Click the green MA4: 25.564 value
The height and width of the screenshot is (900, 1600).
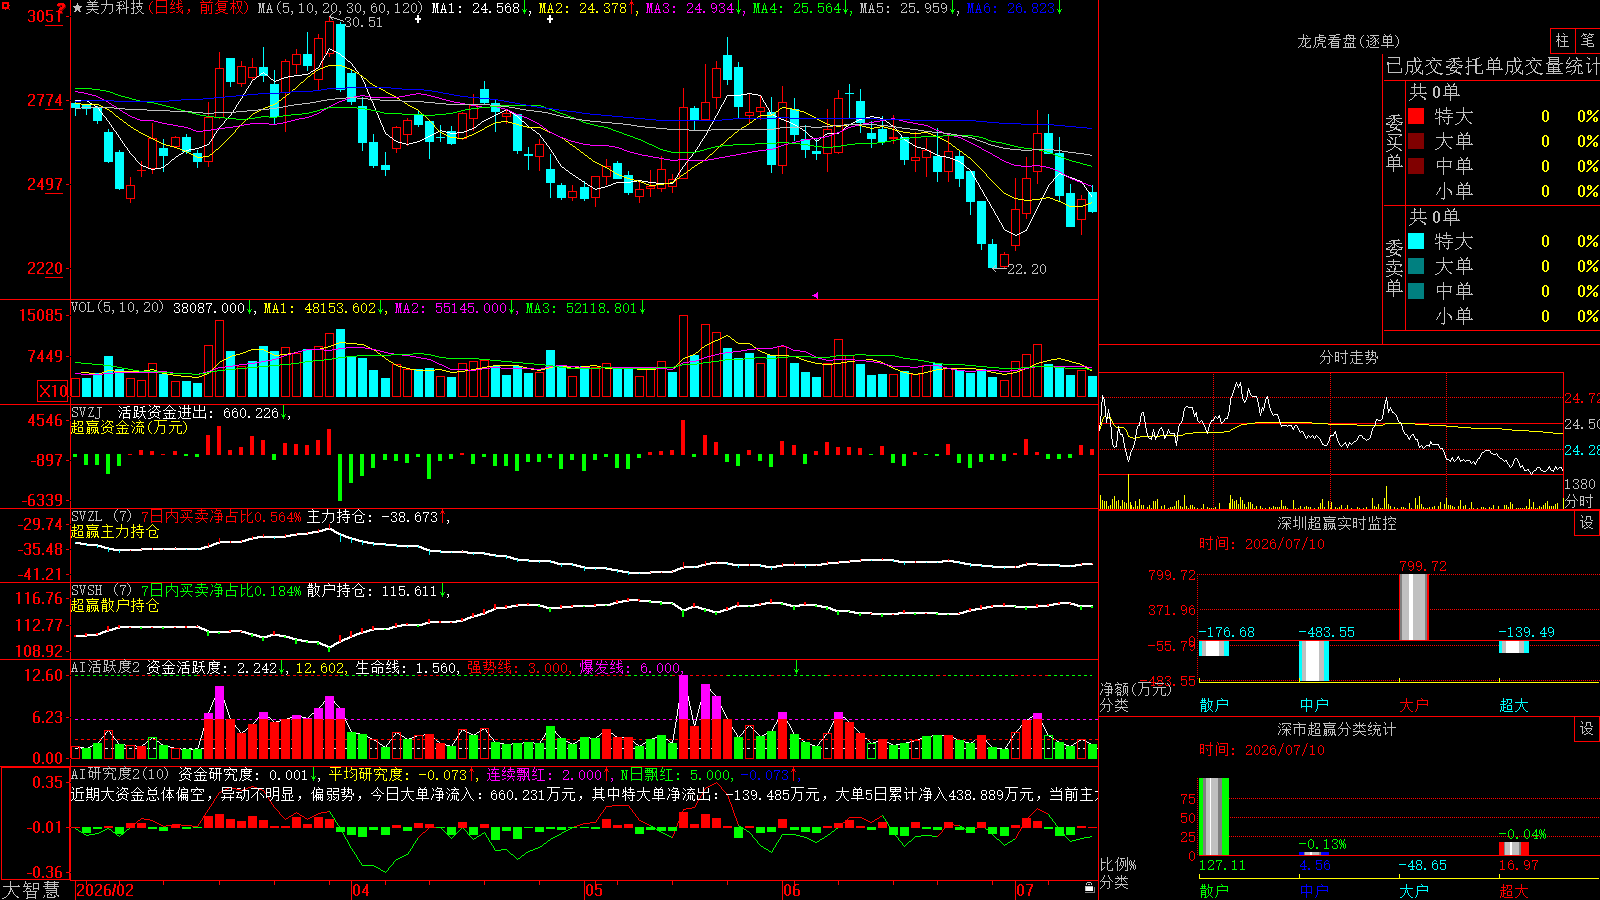tap(801, 8)
